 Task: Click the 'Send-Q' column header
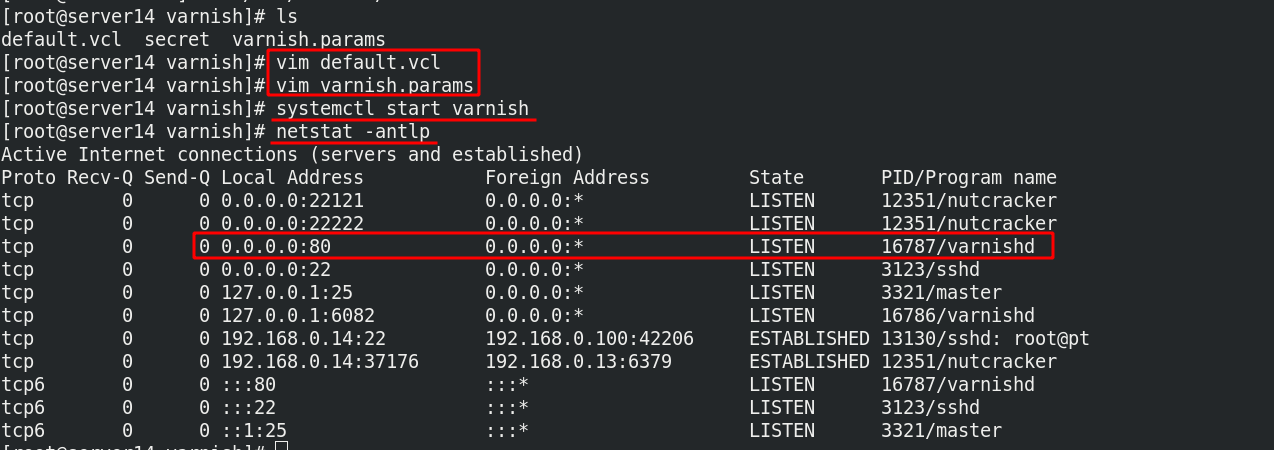pyautogui.click(x=177, y=178)
